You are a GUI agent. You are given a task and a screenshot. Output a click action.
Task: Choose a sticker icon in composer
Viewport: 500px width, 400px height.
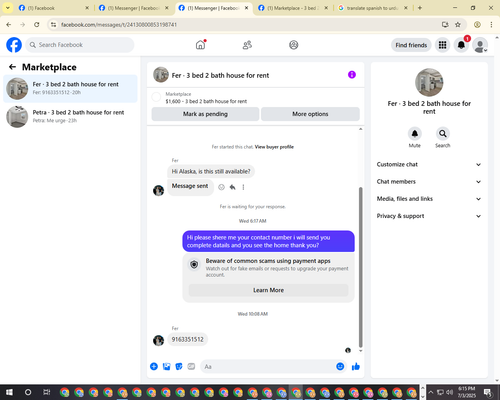[179, 366]
